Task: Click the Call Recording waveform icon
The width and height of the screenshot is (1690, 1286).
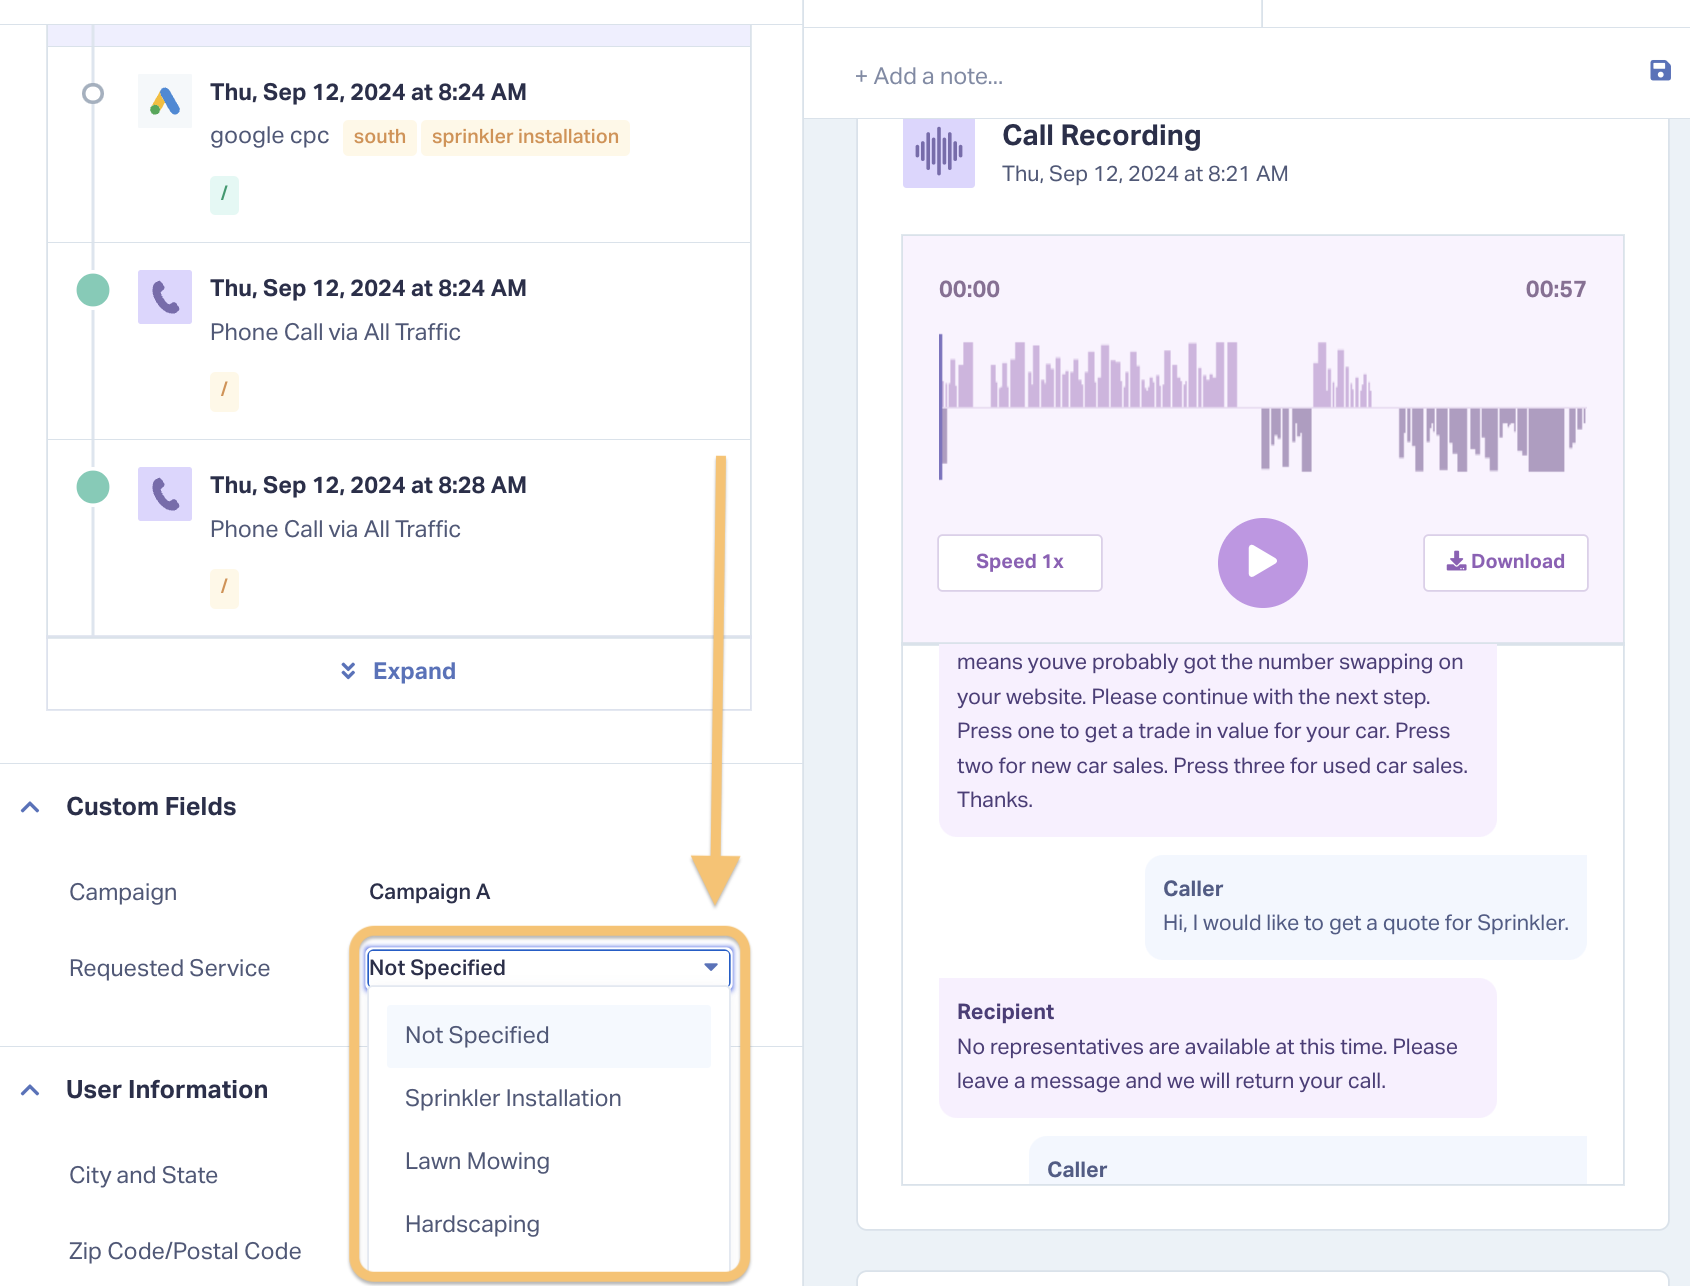Action: click(x=939, y=152)
